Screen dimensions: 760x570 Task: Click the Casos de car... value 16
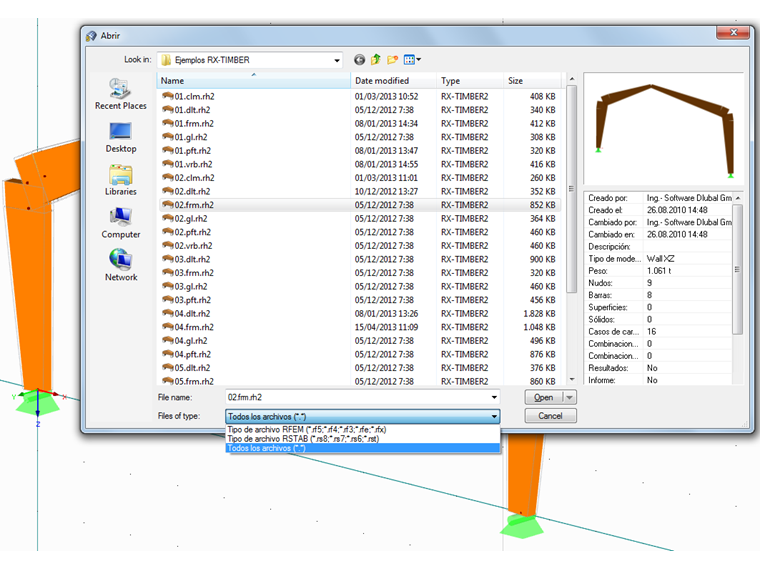[x=651, y=332]
